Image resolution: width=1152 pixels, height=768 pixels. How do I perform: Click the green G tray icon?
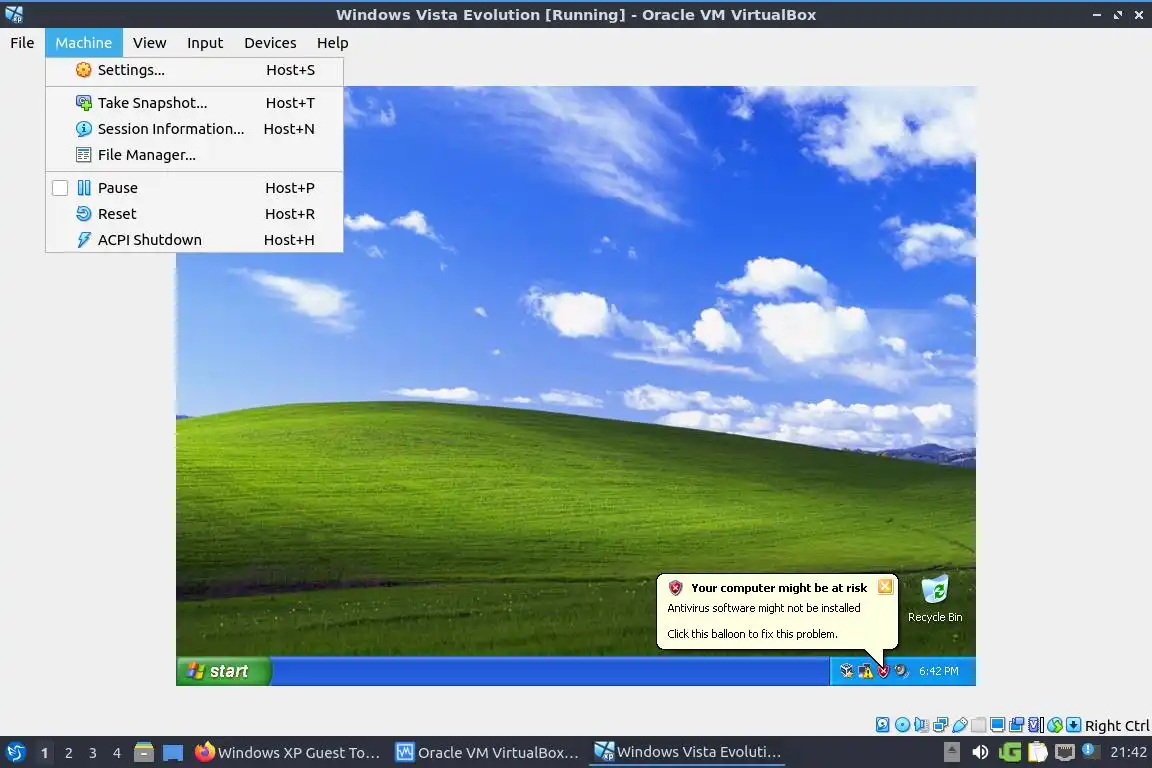1009,752
